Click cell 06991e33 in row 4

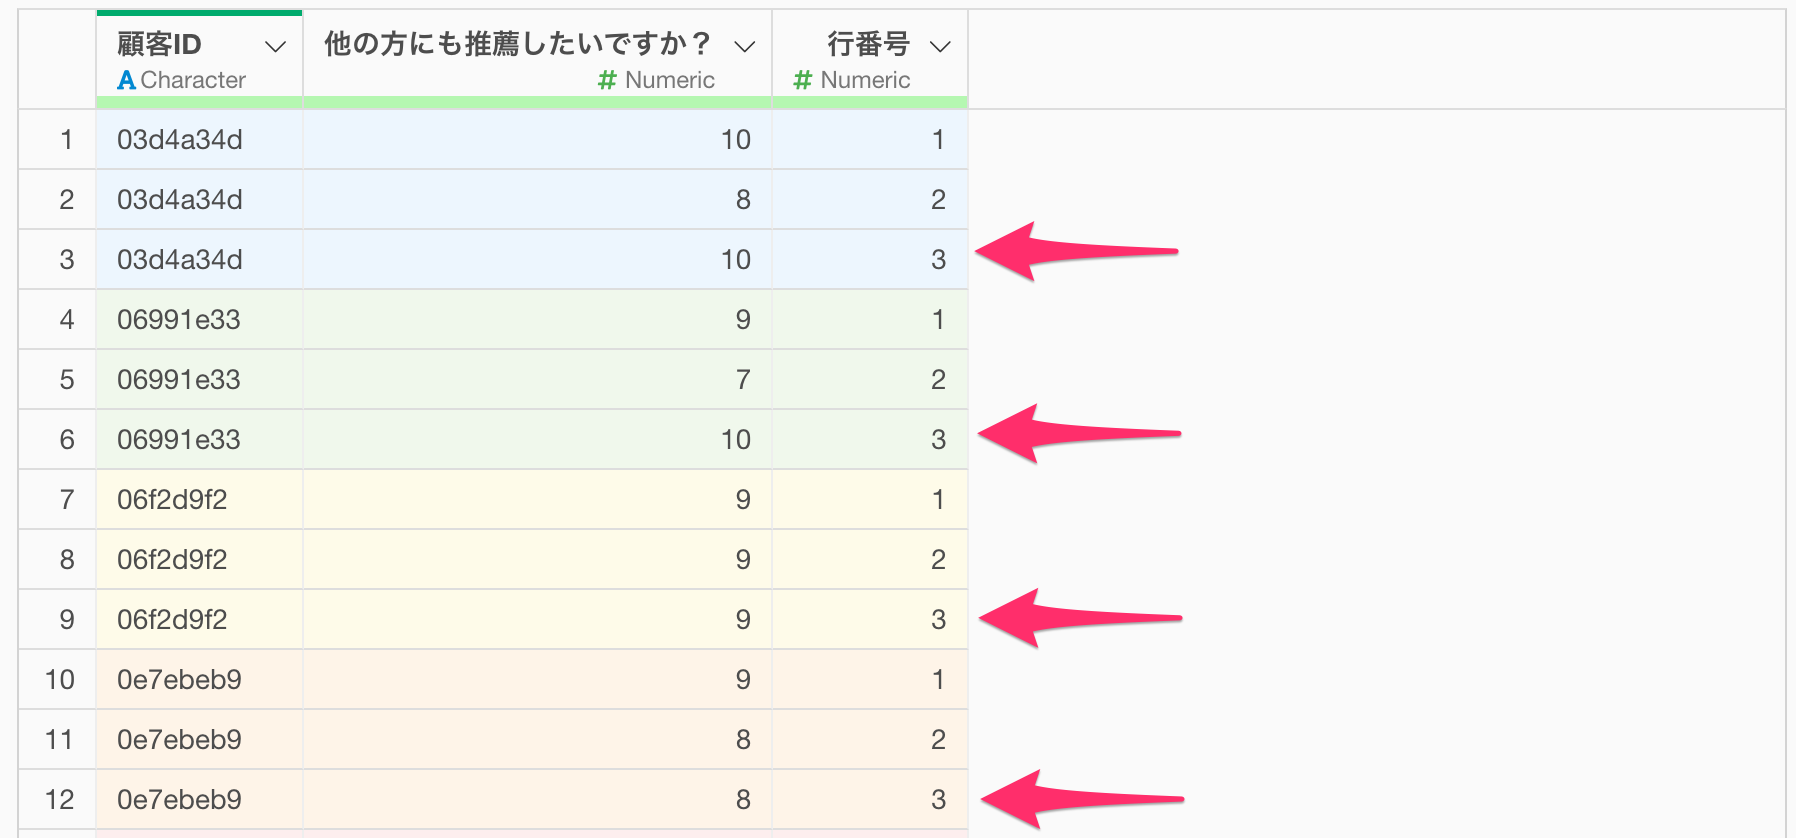click(x=179, y=320)
